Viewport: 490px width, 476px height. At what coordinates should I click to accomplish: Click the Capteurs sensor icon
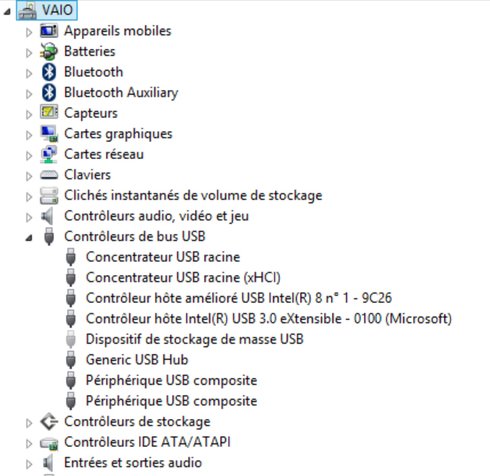tap(49, 112)
